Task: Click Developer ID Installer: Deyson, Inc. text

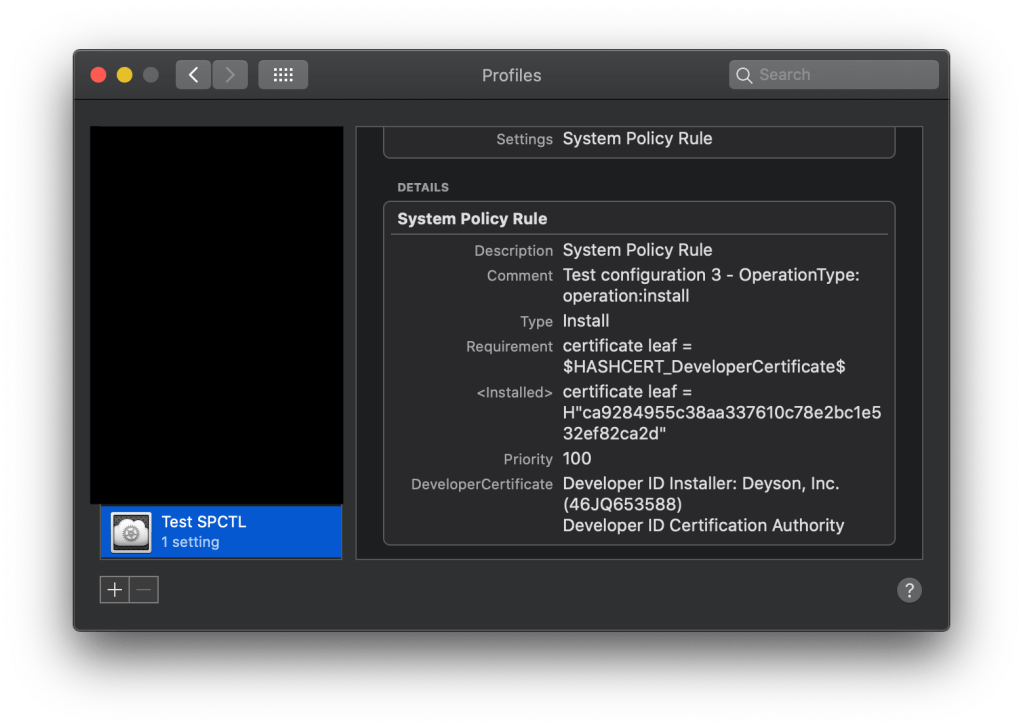Action: pyautogui.click(x=700, y=484)
